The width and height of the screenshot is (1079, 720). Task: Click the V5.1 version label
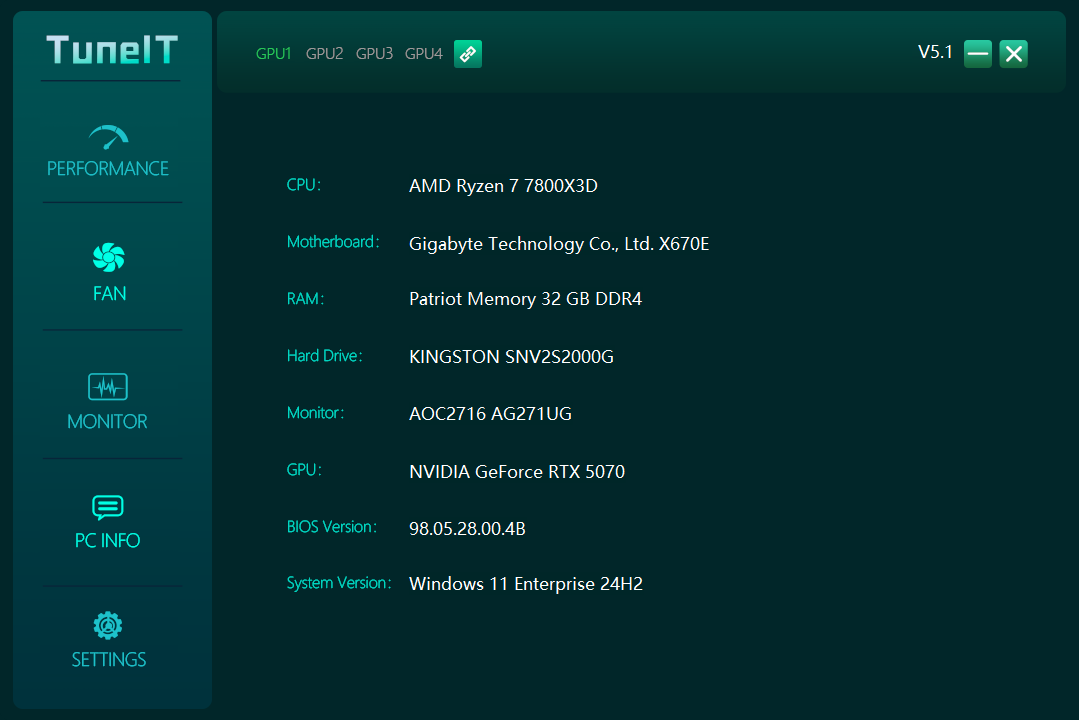pyautogui.click(x=935, y=53)
